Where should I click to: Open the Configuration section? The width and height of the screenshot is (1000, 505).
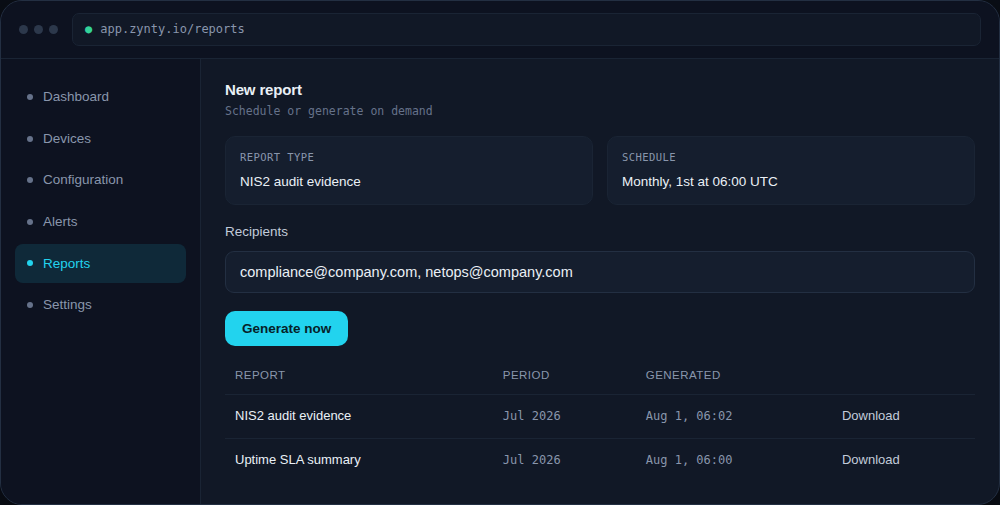(100, 180)
